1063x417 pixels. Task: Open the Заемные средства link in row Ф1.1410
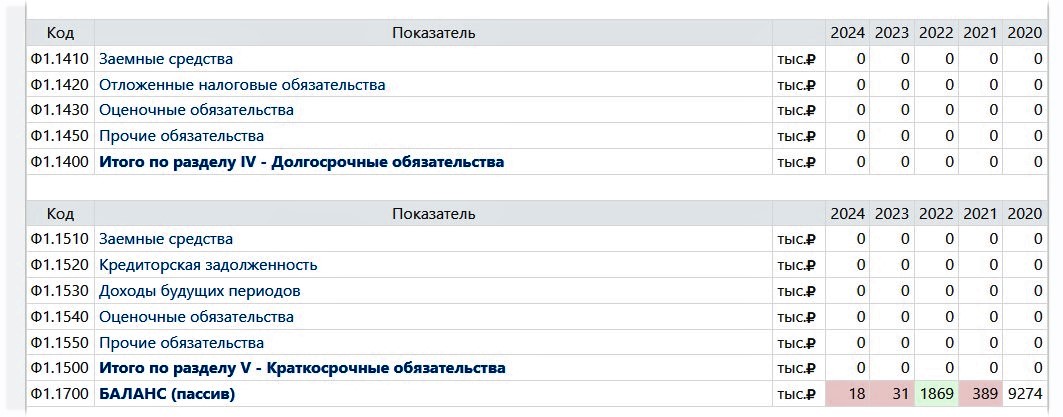point(166,59)
